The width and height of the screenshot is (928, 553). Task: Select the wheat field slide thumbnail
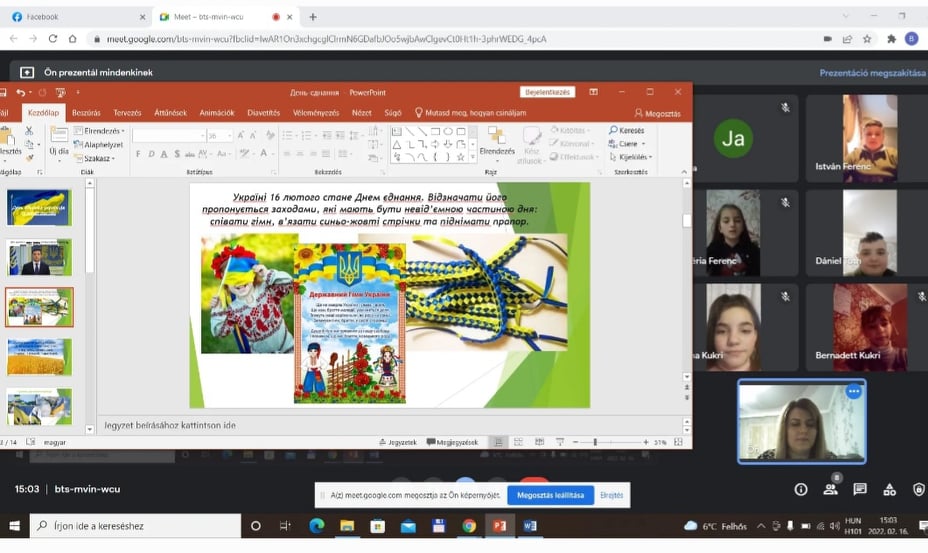[x=40, y=357]
